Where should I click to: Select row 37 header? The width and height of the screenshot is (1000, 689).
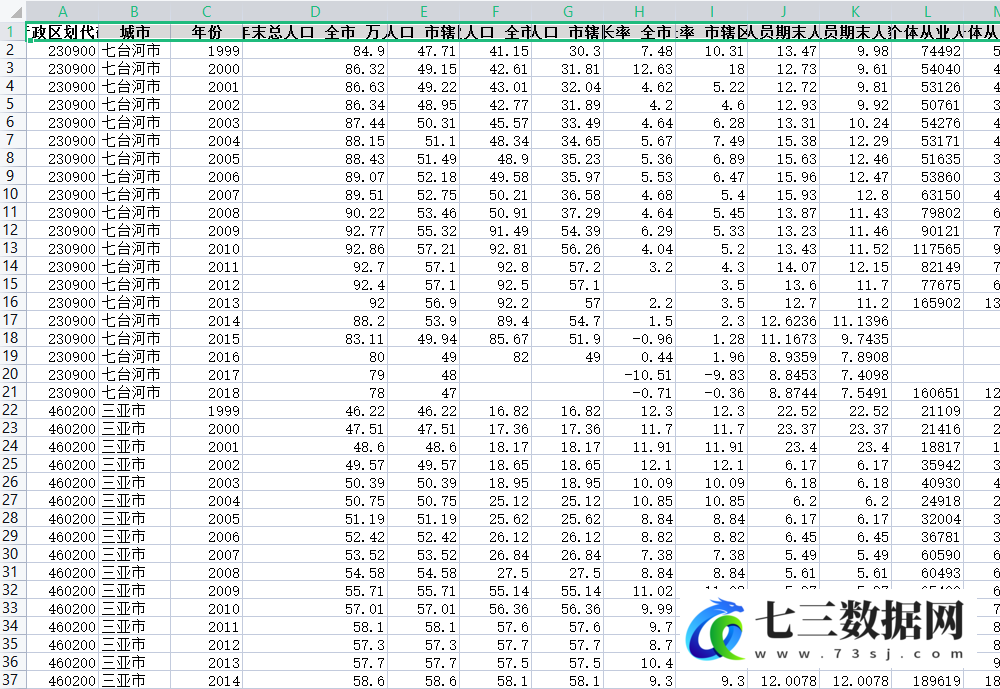coord(13,681)
